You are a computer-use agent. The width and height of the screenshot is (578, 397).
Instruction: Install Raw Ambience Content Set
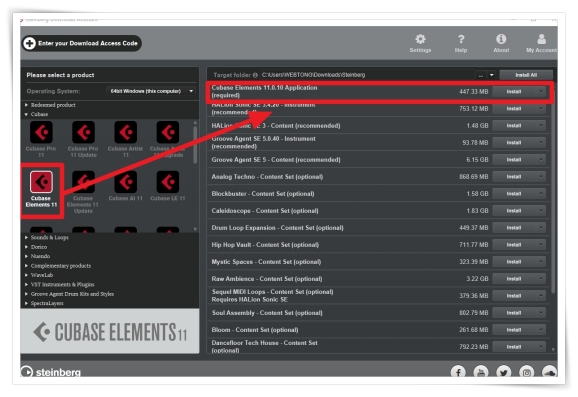tap(514, 279)
